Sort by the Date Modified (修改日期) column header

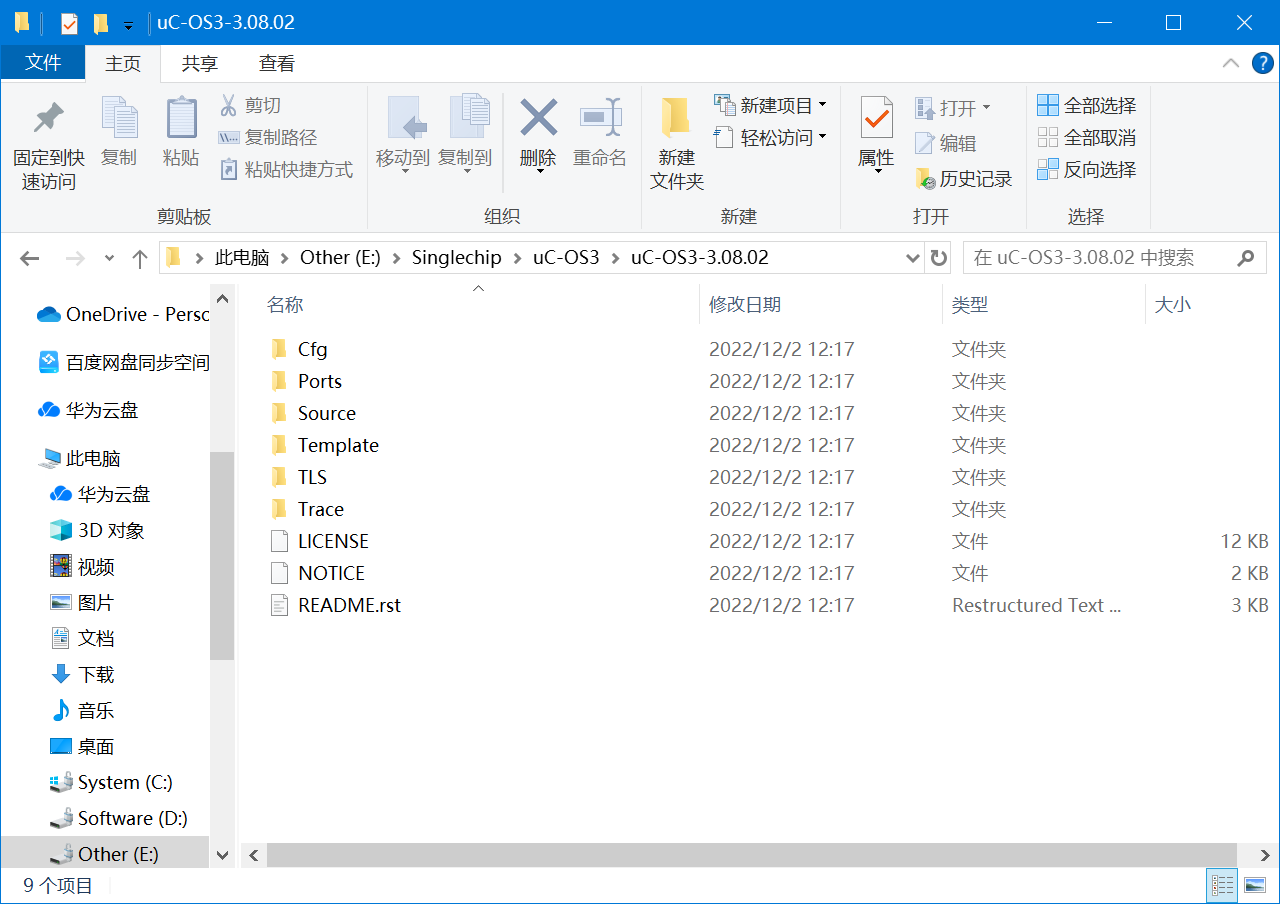click(x=820, y=305)
